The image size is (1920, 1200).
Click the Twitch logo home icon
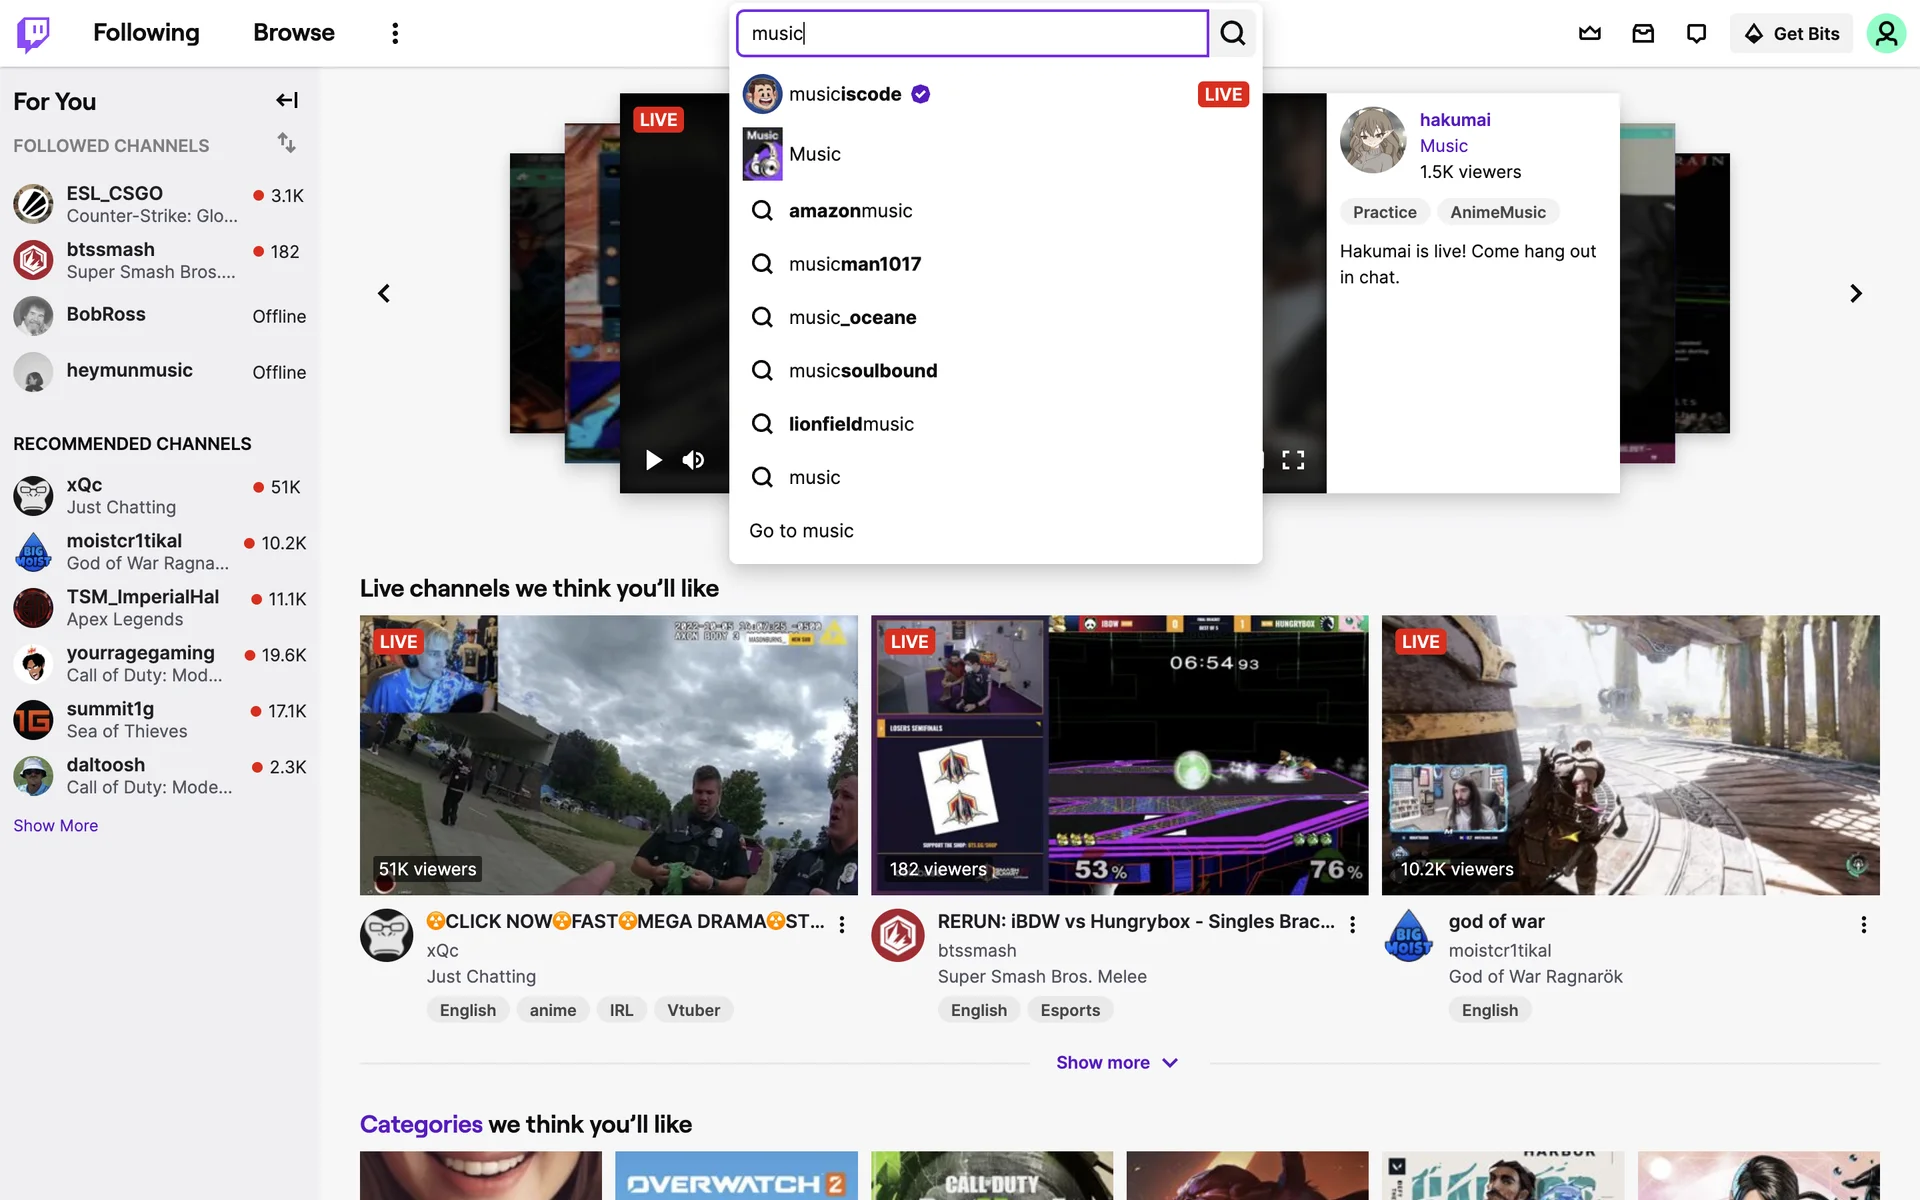click(x=33, y=33)
